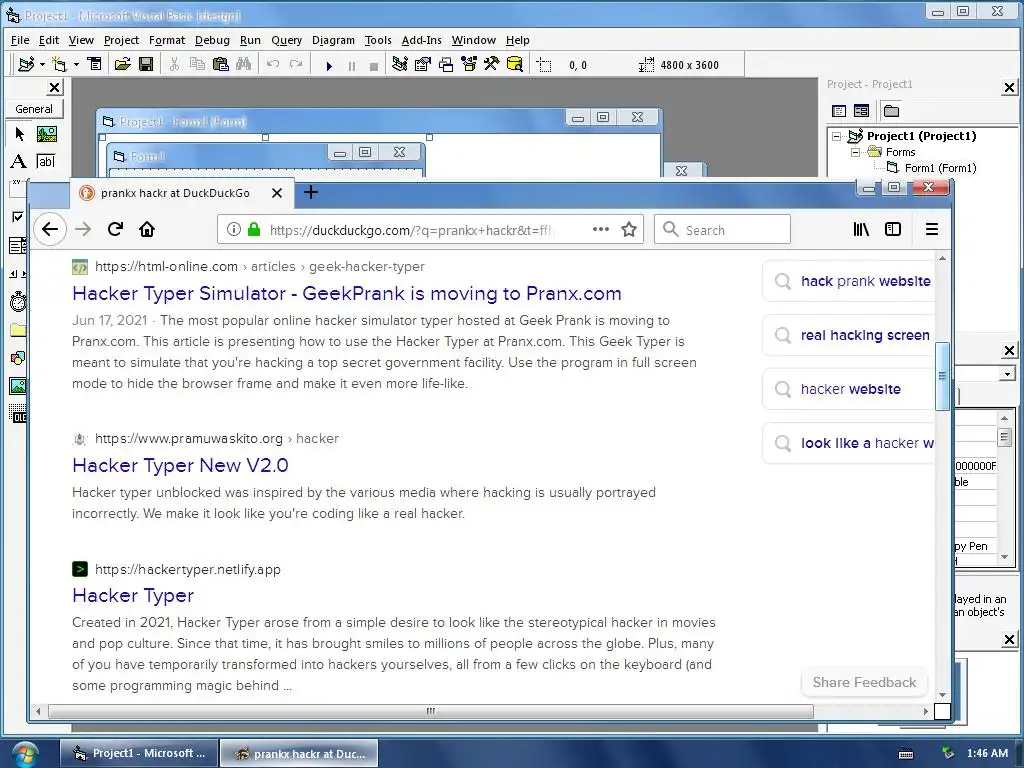Open the Windows Start menu
This screenshot has height=768, width=1024.
pyautogui.click(x=25, y=754)
